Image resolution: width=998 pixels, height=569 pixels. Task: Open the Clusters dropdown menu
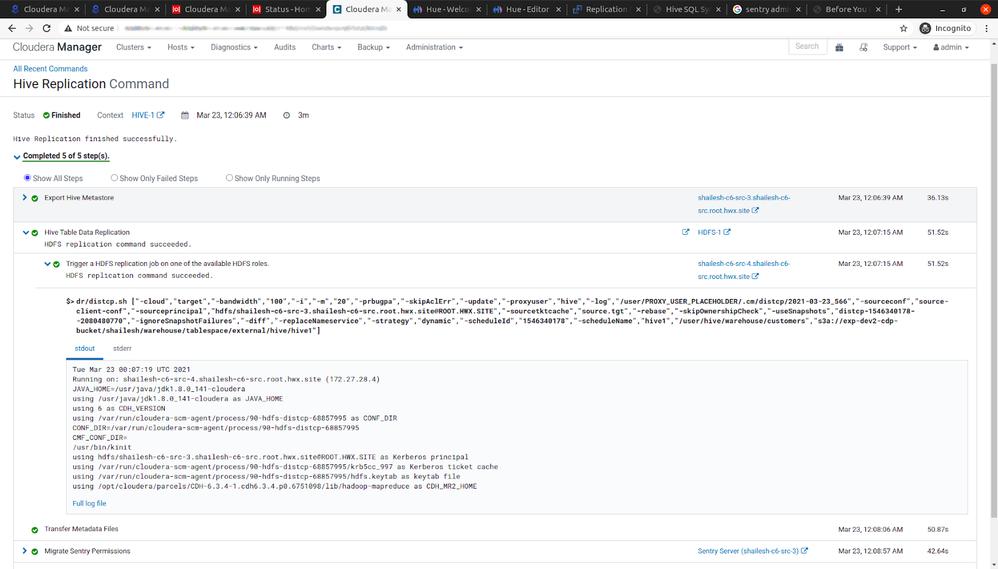(x=134, y=47)
